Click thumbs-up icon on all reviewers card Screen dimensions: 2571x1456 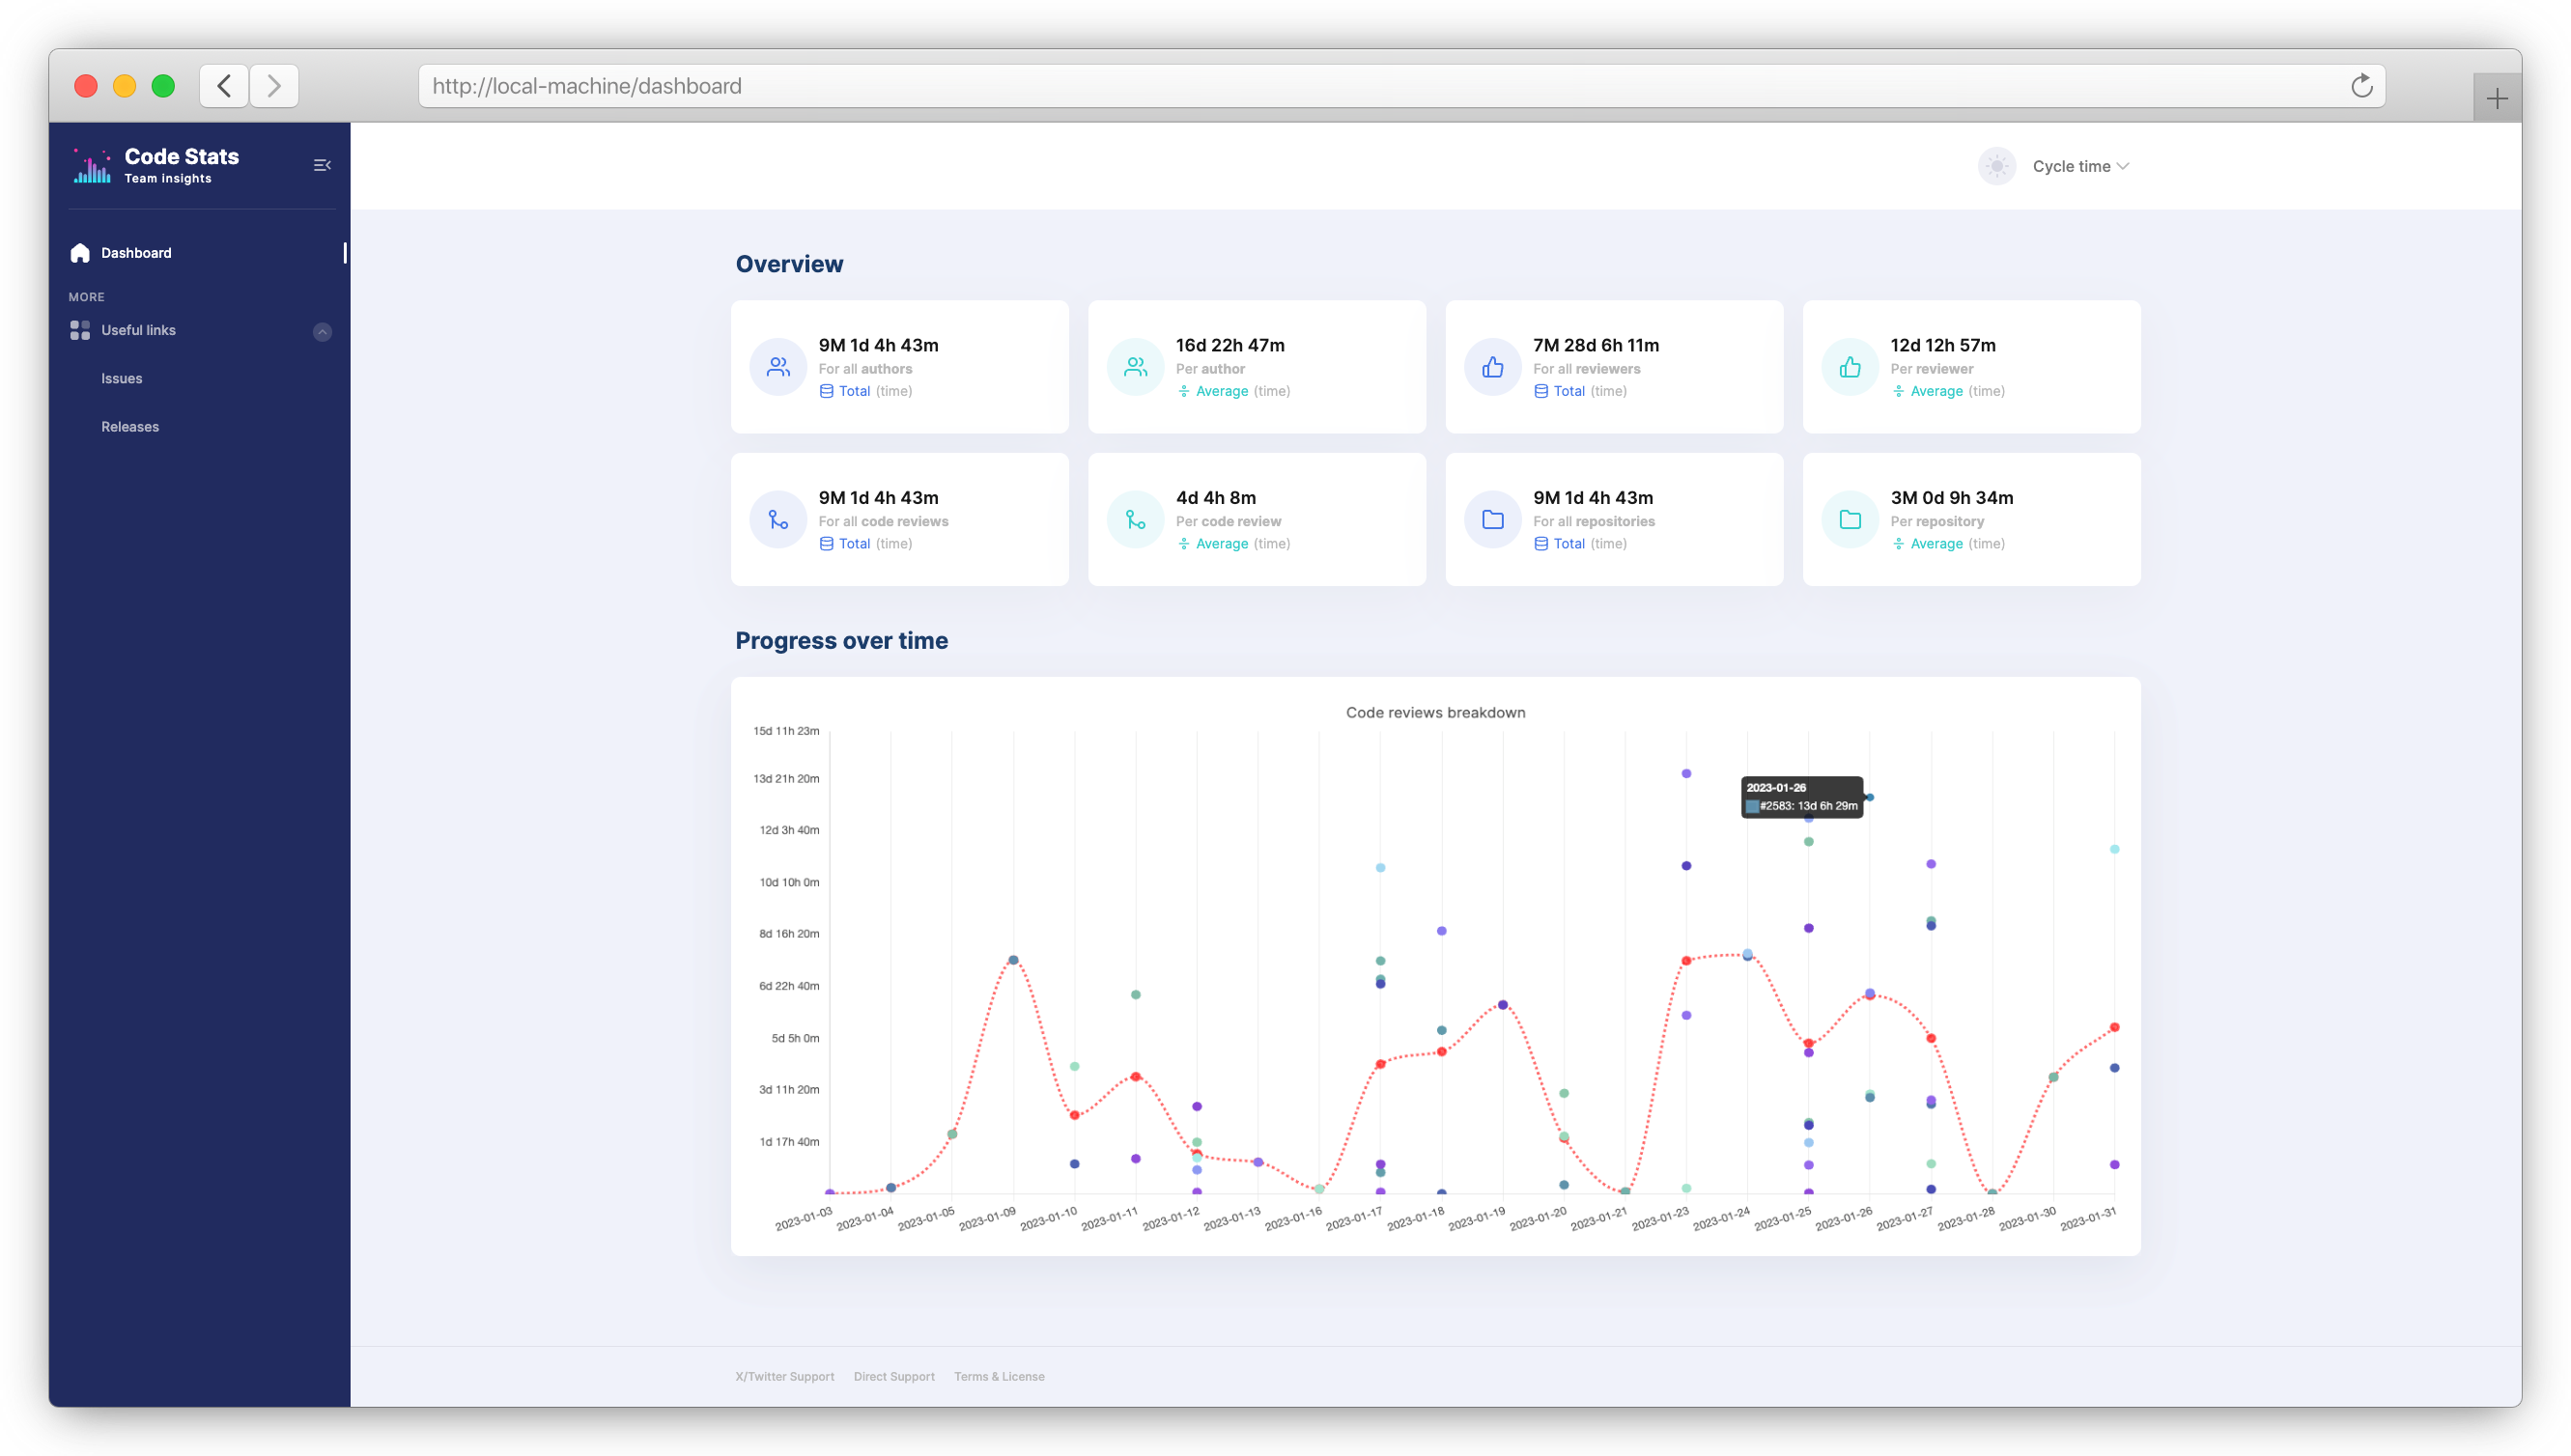pos(1492,367)
